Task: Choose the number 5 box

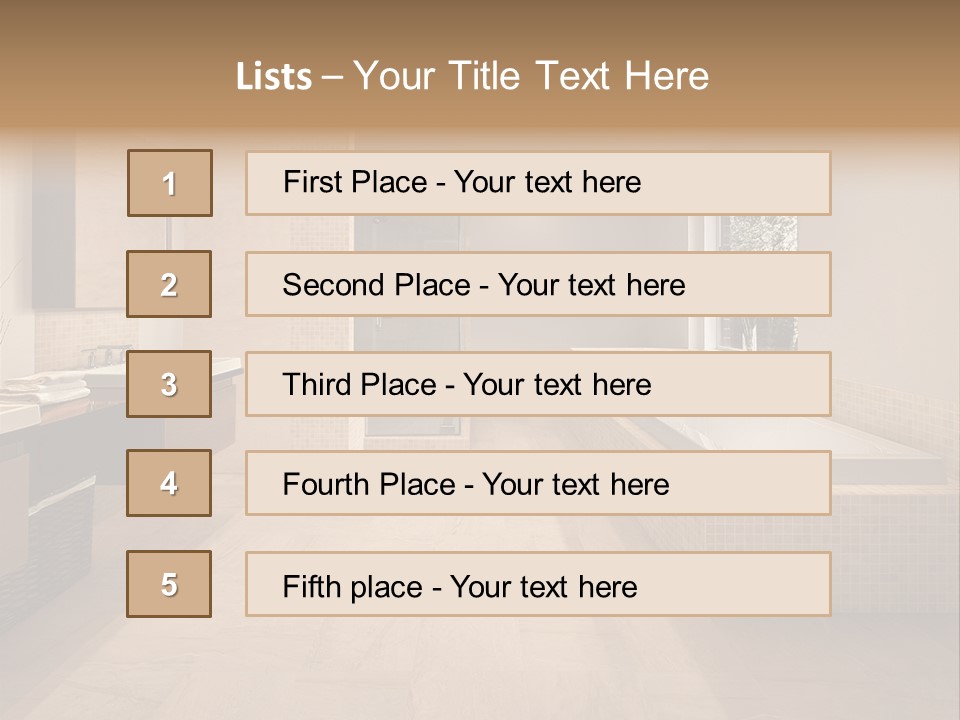Action: (169, 584)
